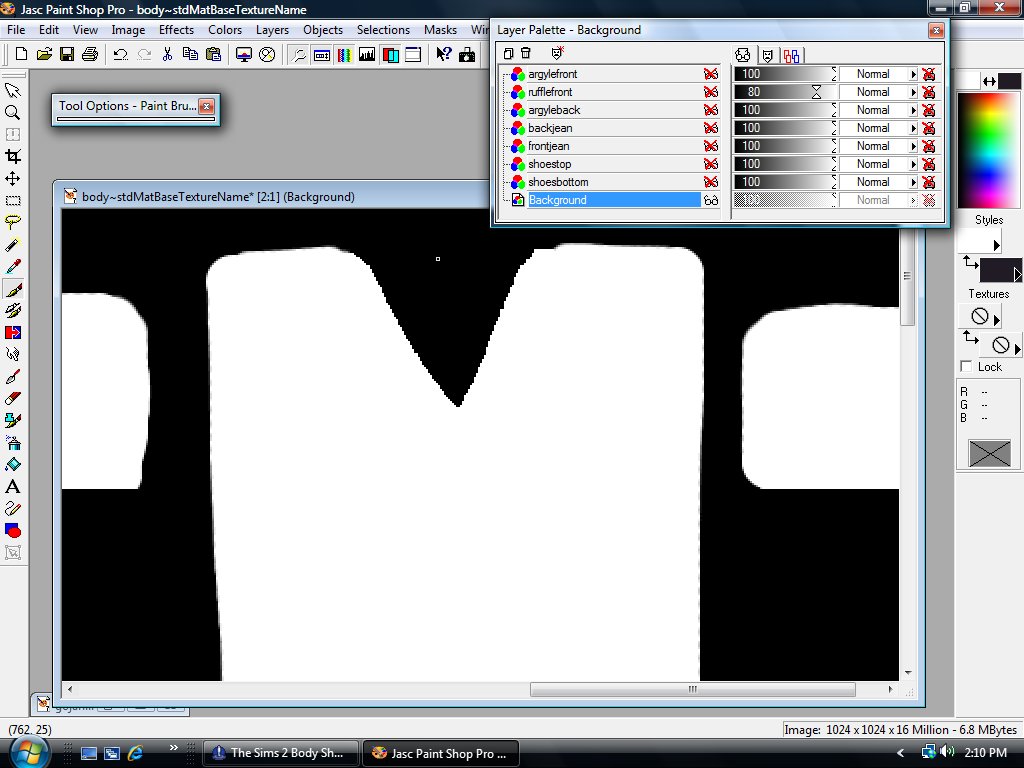Click the Save icon in the toolbar
1024x768 pixels.
tap(67, 54)
